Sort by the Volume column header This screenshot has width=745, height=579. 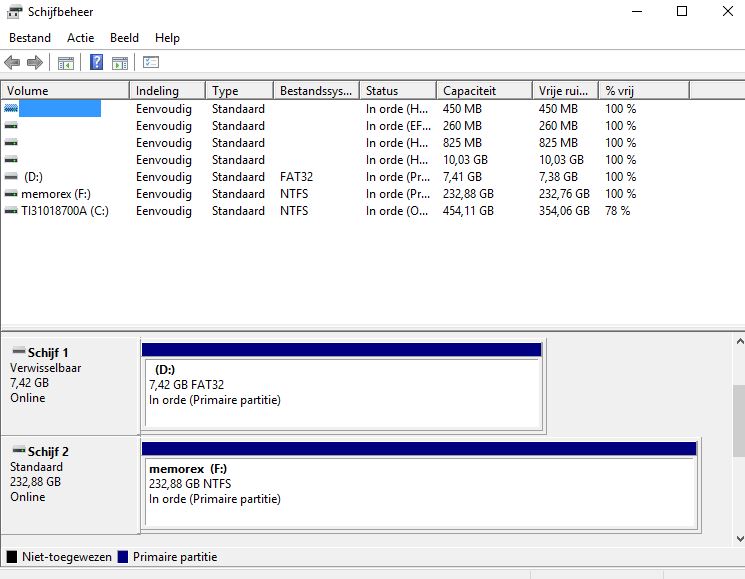pos(66,90)
